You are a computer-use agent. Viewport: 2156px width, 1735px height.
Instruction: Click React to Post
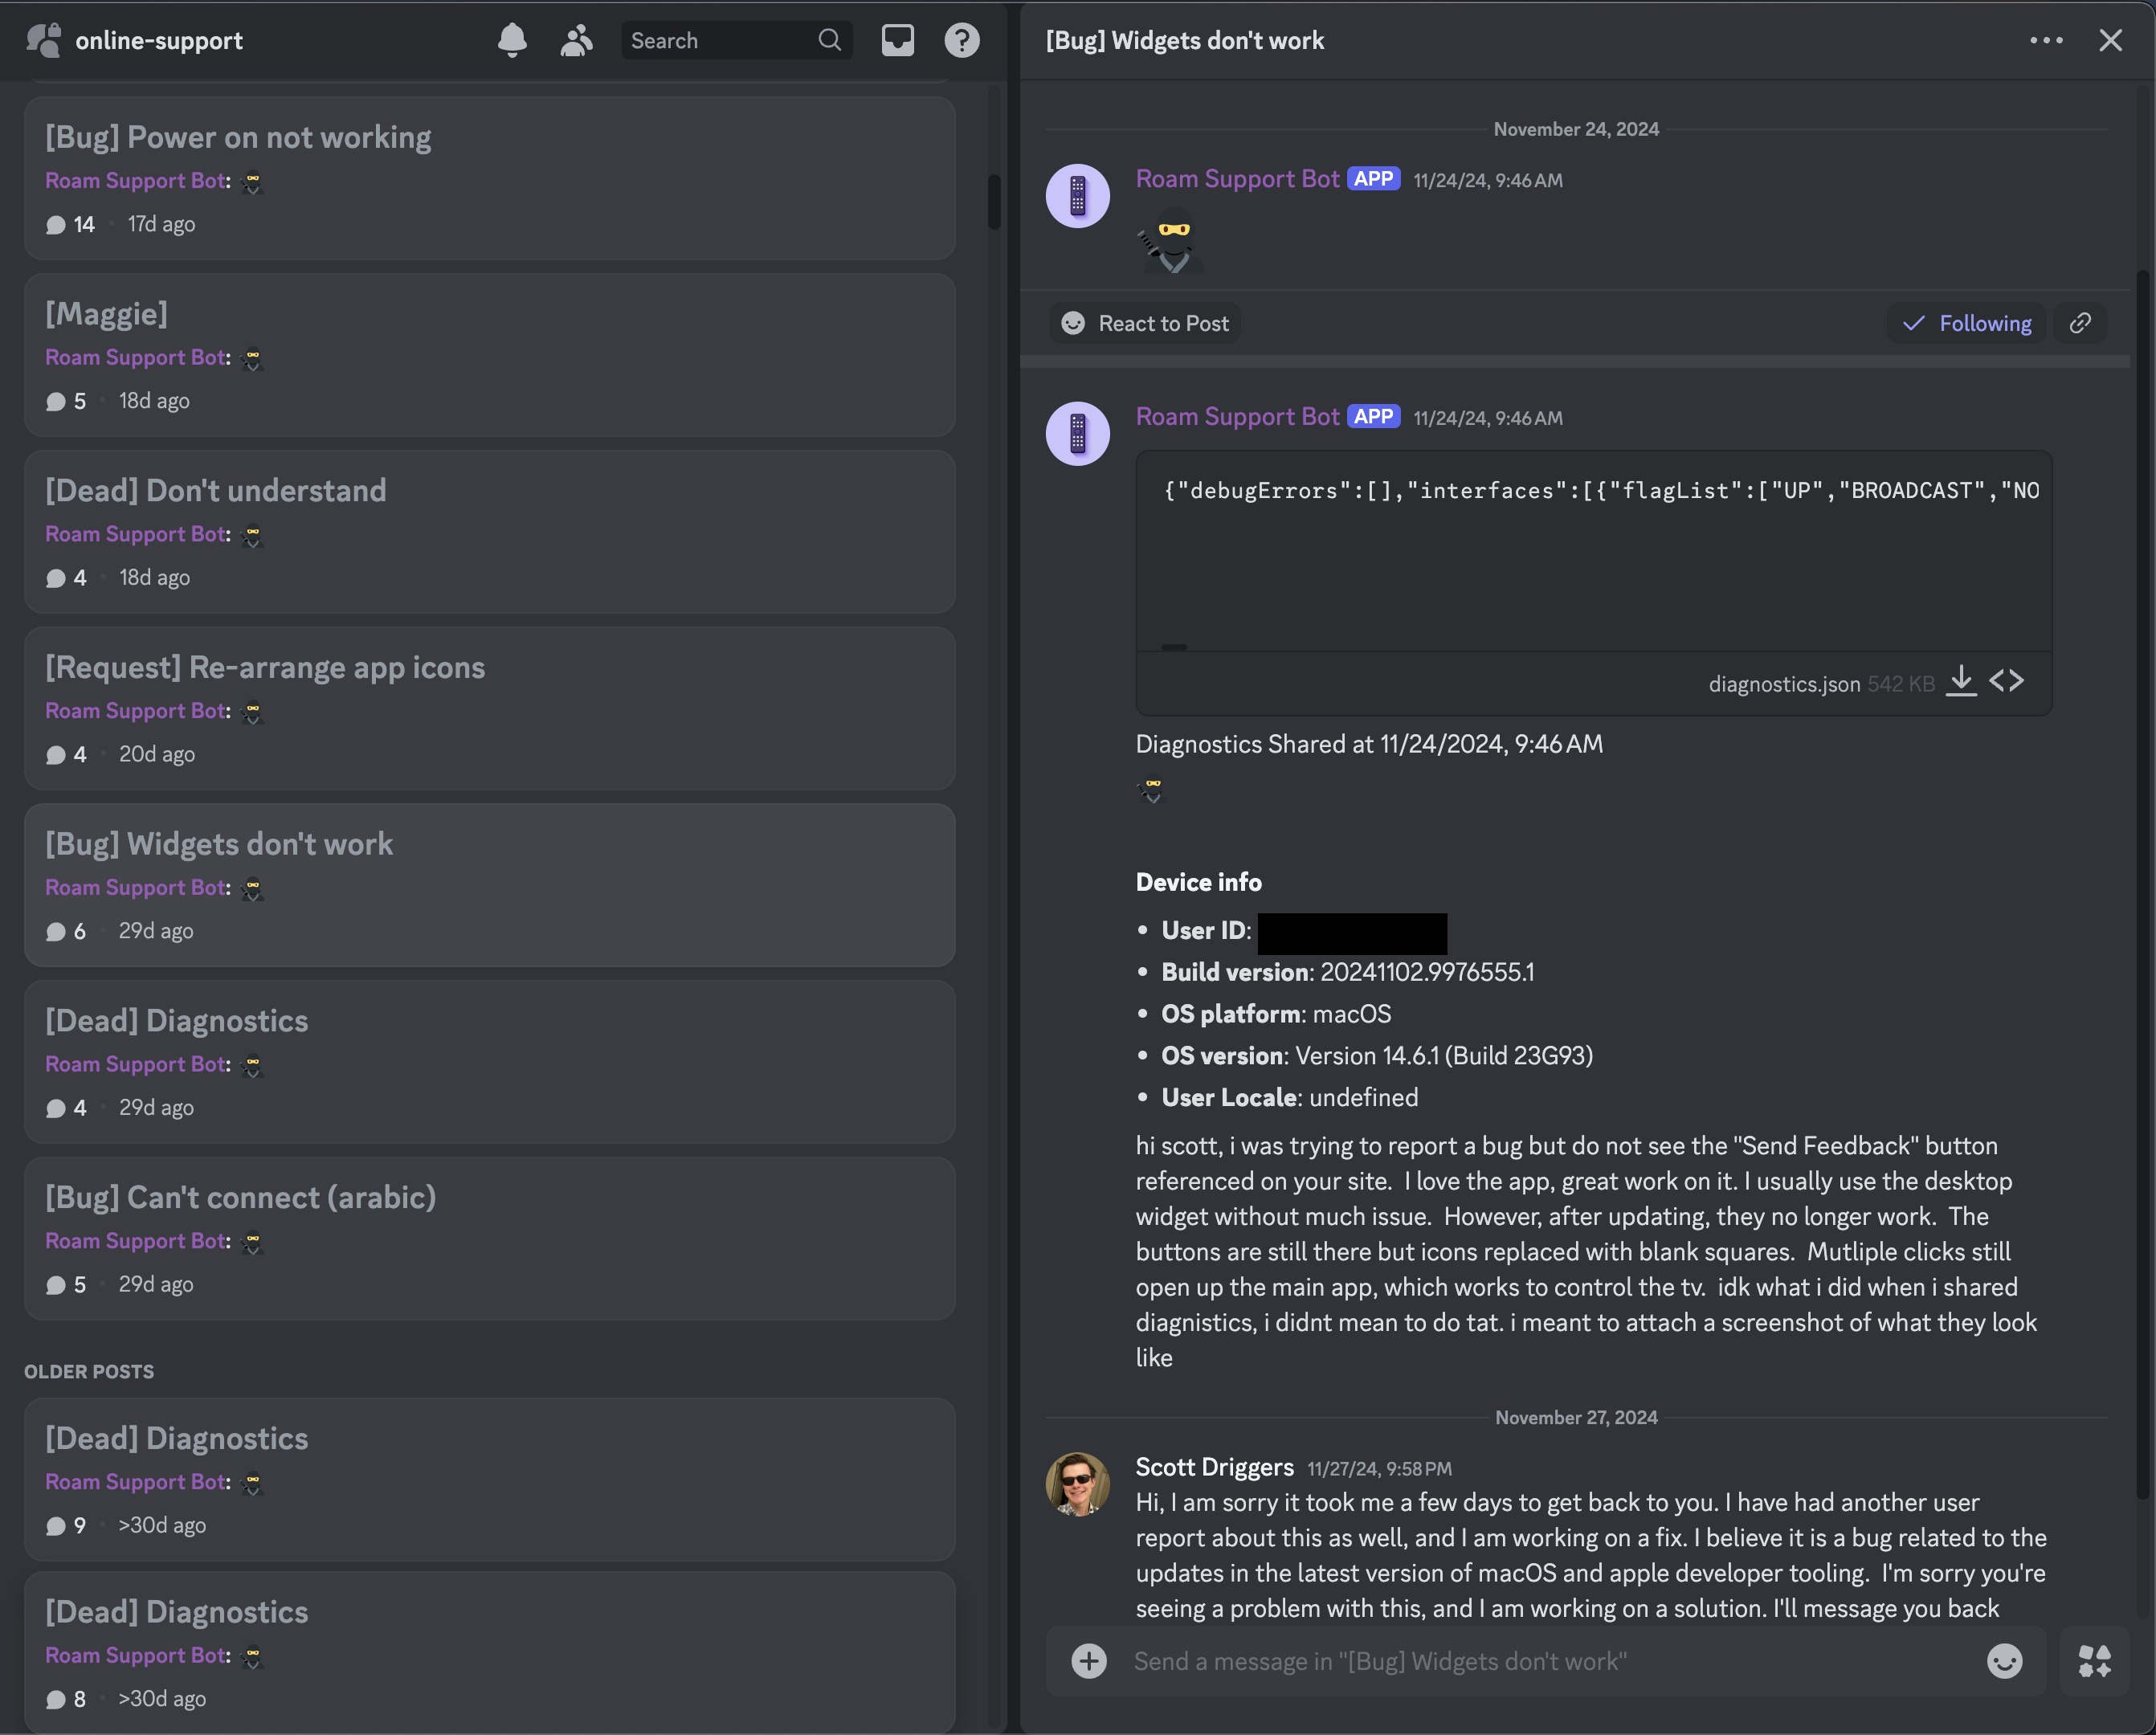point(1144,323)
